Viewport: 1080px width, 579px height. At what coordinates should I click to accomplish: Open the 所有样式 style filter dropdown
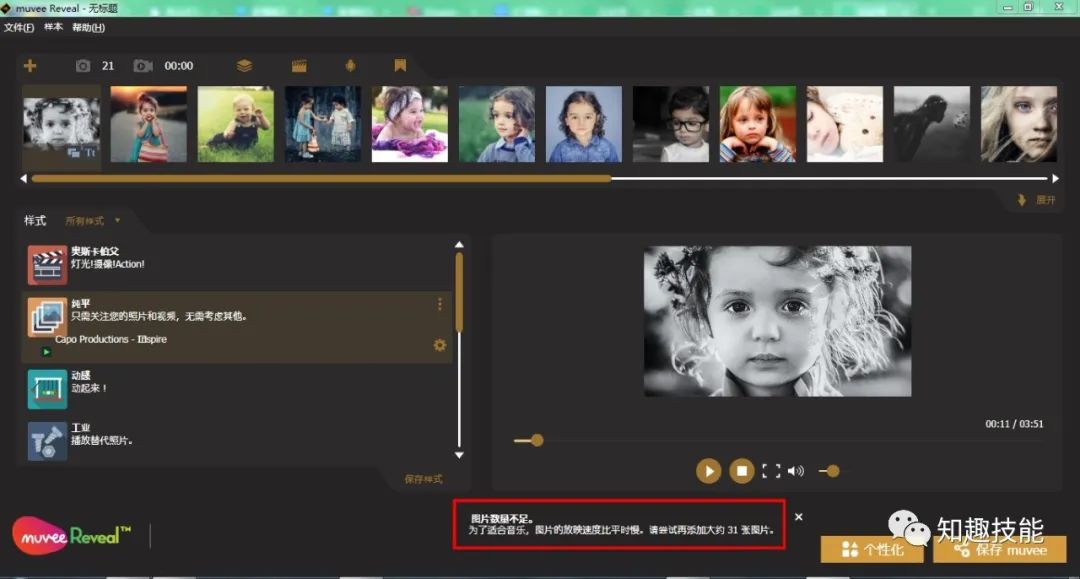[92, 220]
